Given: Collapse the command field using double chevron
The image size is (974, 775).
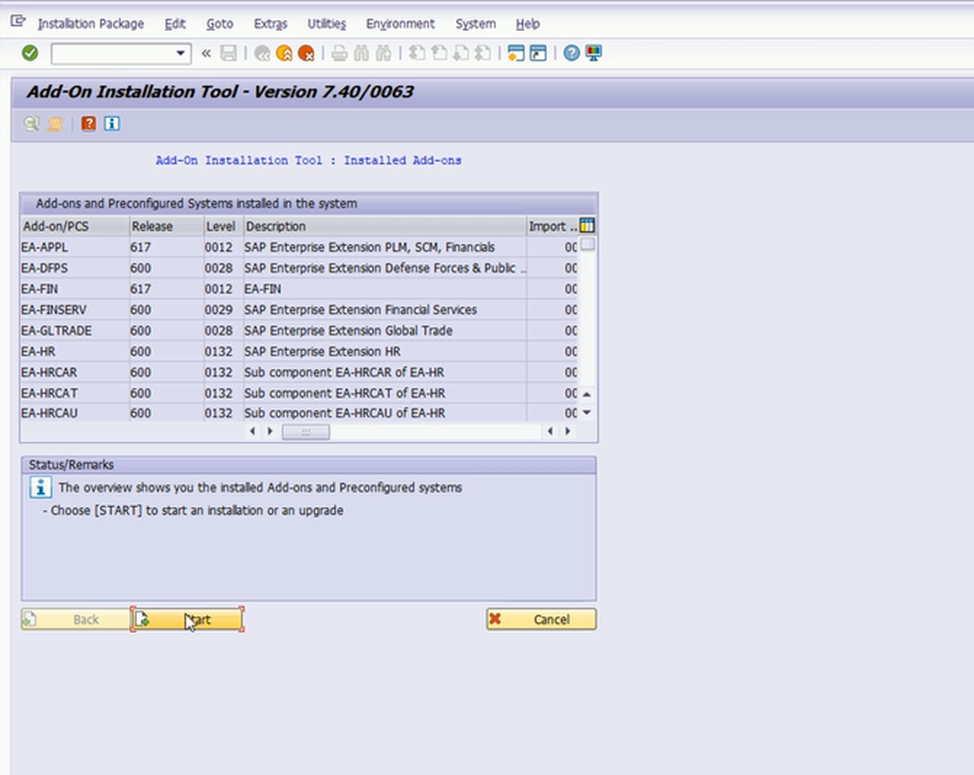Looking at the screenshot, I should pos(206,53).
